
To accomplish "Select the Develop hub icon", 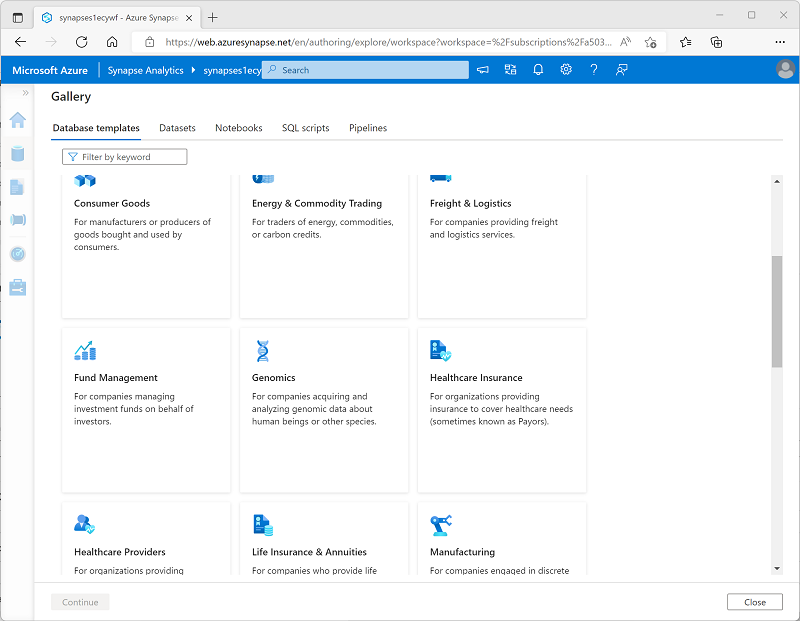I will click(x=17, y=187).
